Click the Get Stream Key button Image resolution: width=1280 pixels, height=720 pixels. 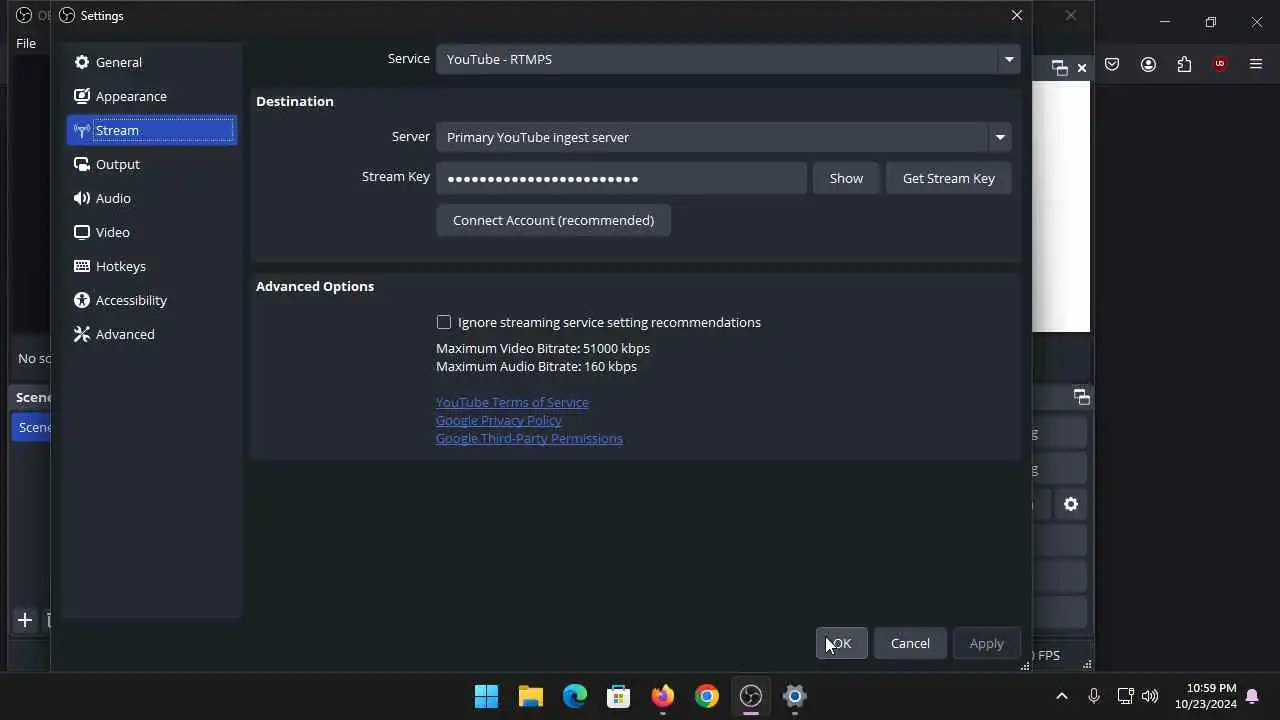tap(949, 178)
